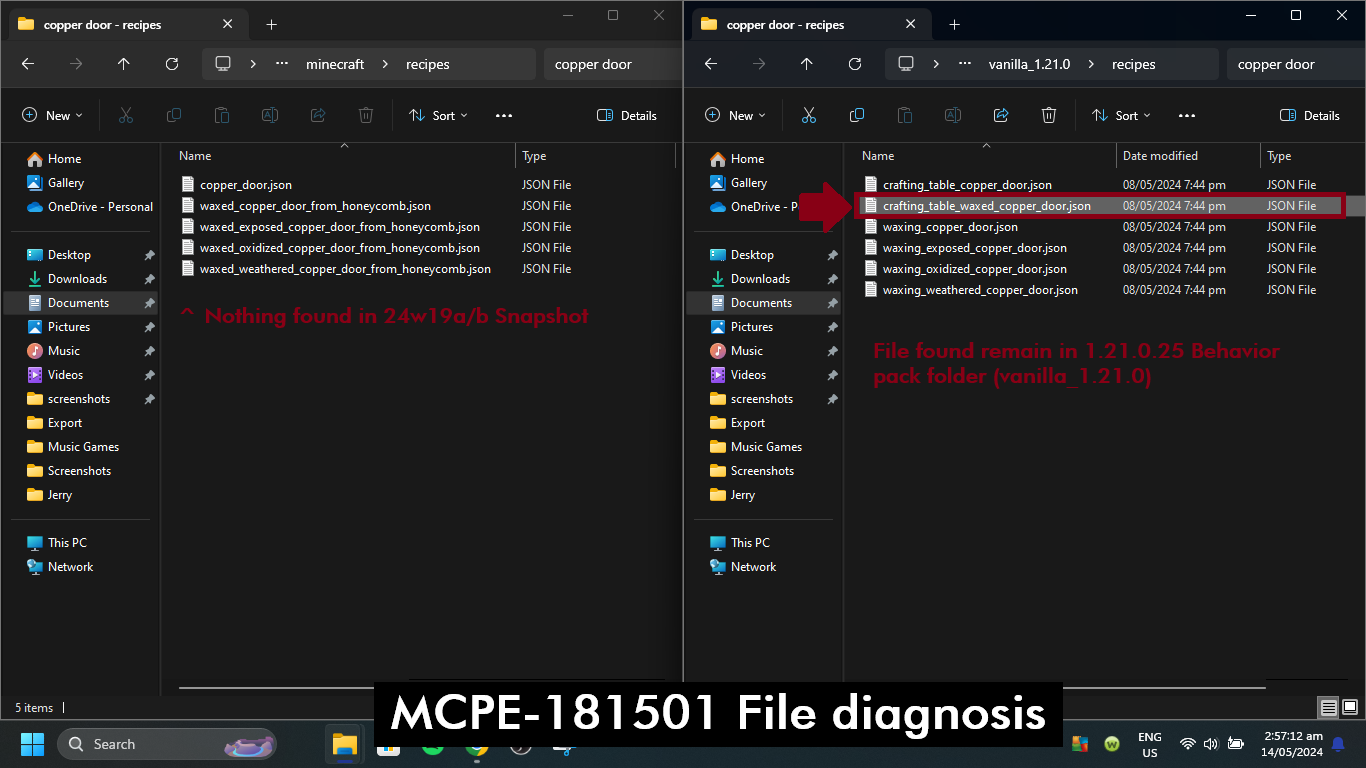Click the PC icon in left address bar
Image resolution: width=1366 pixels, height=768 pixels.
223,64
